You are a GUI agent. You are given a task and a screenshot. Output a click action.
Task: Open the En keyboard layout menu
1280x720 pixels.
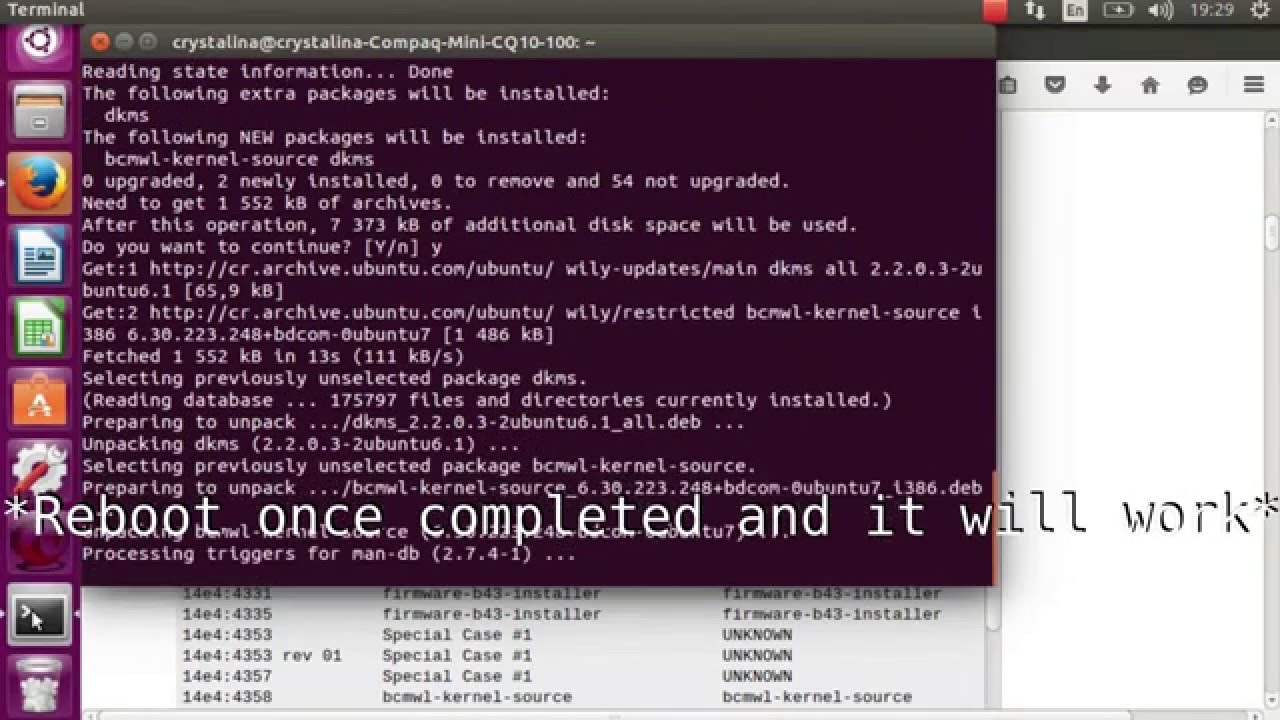coord(1075,10)
